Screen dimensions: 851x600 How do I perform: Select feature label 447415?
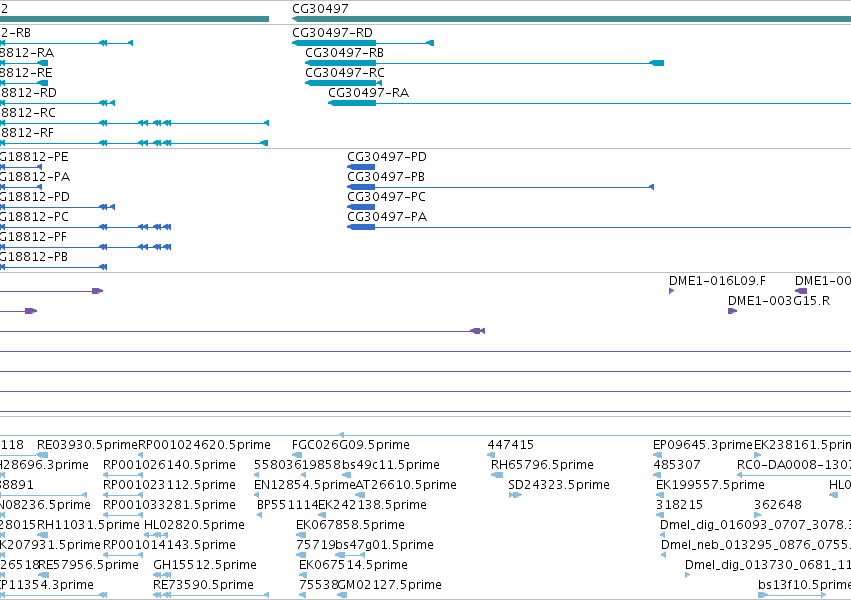tap(511, 445)
